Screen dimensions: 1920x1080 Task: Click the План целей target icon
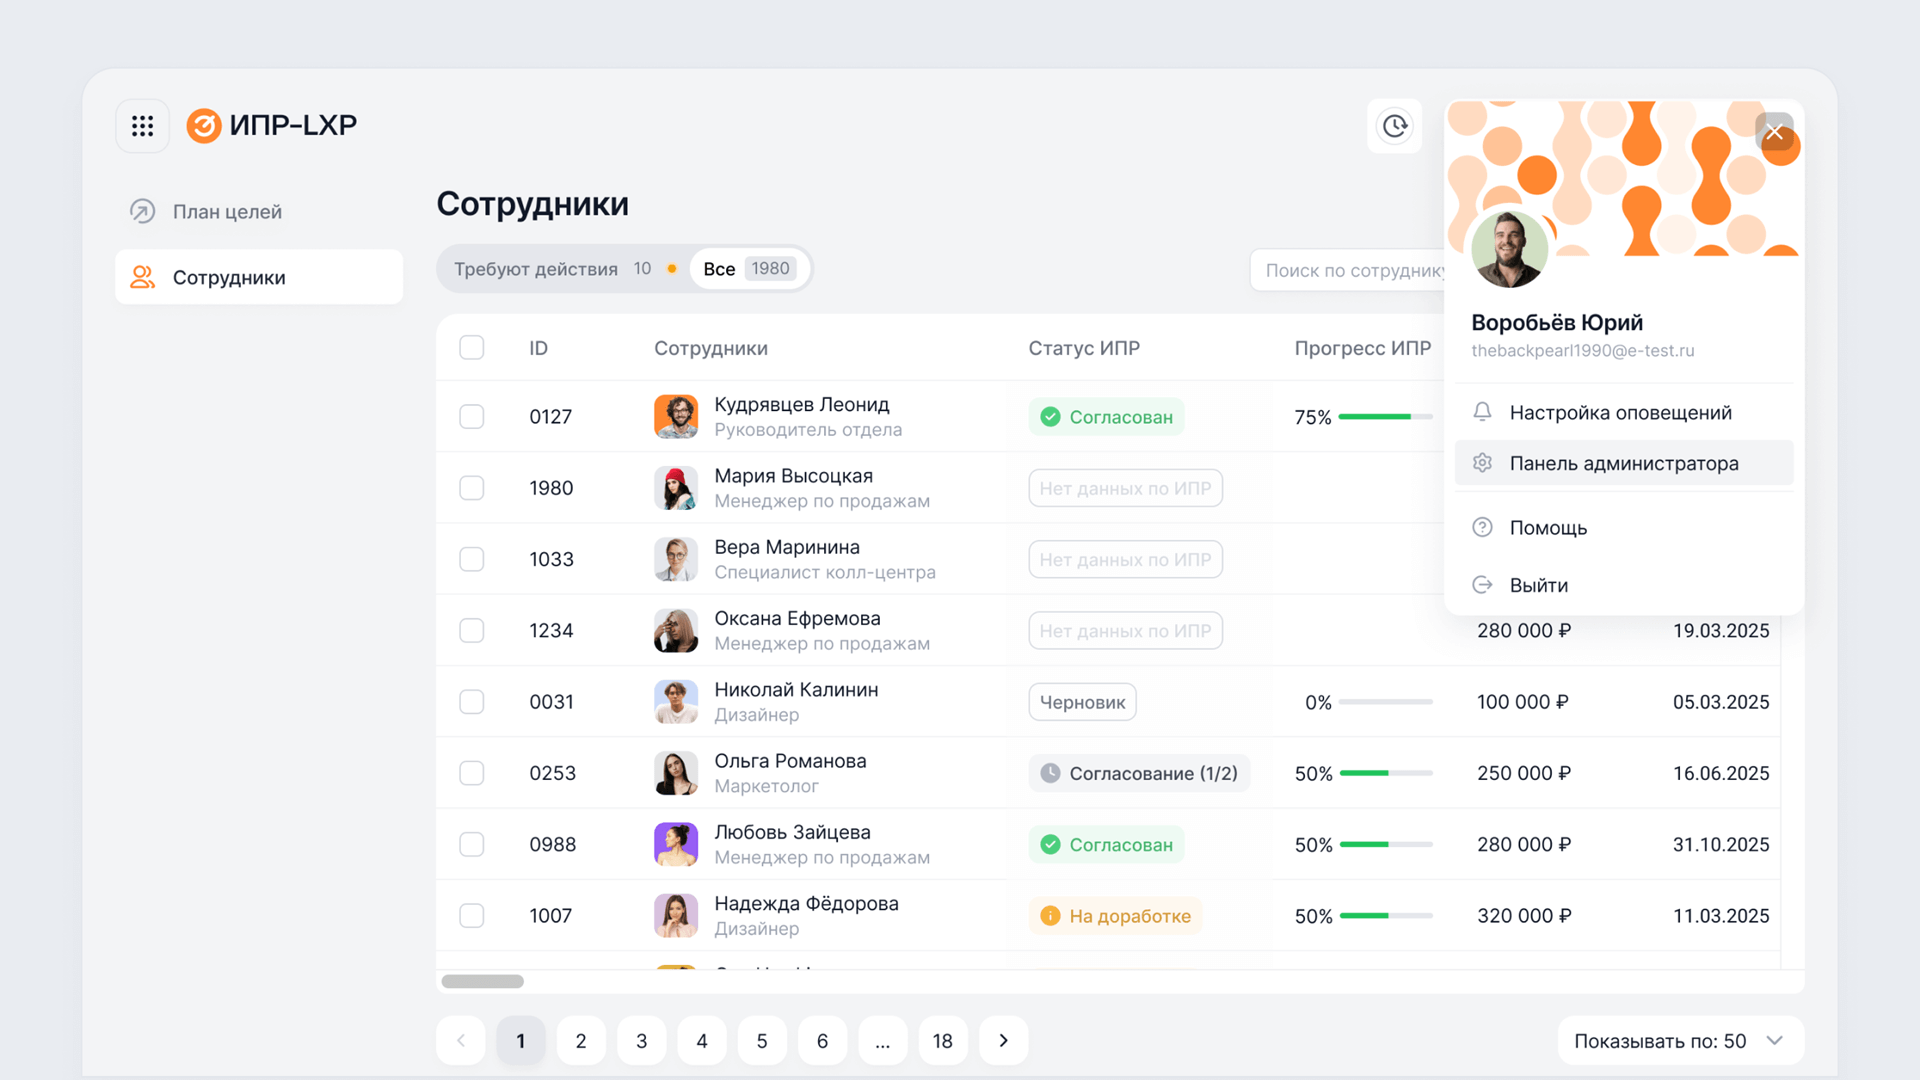point(143,211)
